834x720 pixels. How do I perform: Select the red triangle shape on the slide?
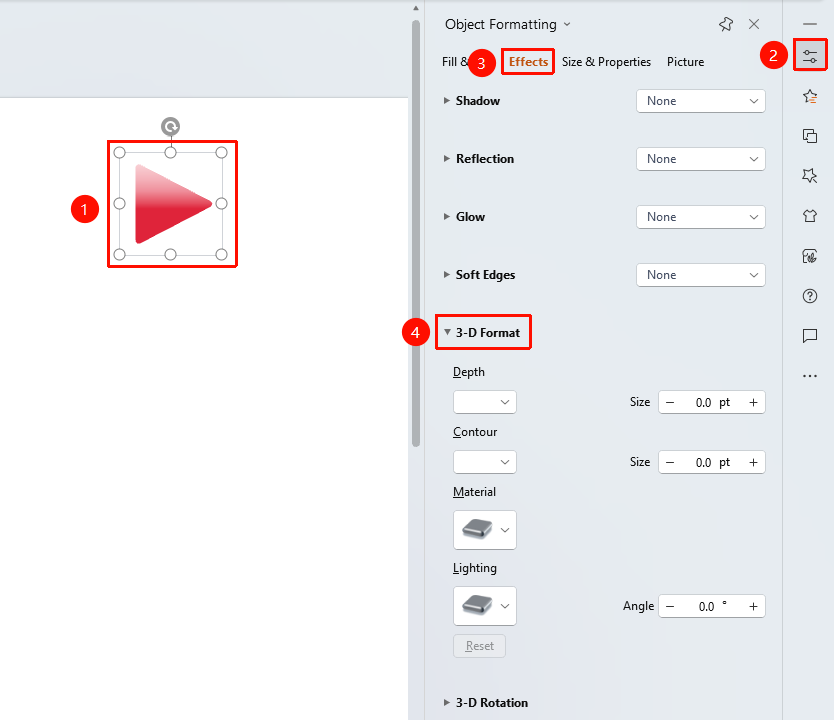click(173, 204)
